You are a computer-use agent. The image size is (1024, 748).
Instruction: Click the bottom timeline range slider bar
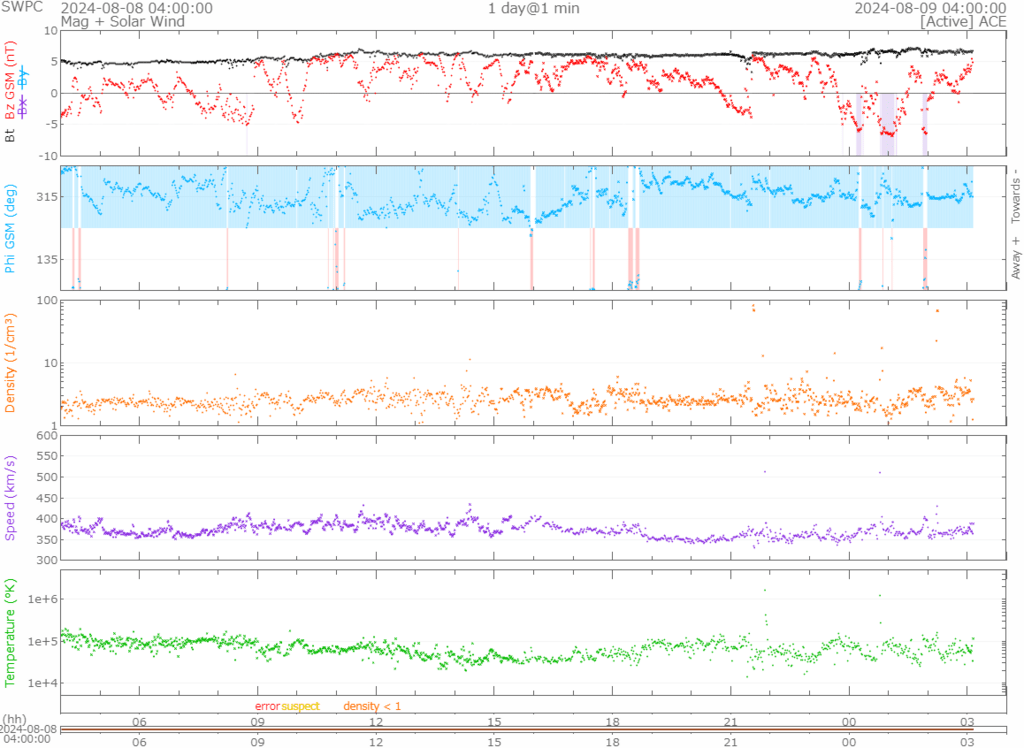[x=532, y=730]
